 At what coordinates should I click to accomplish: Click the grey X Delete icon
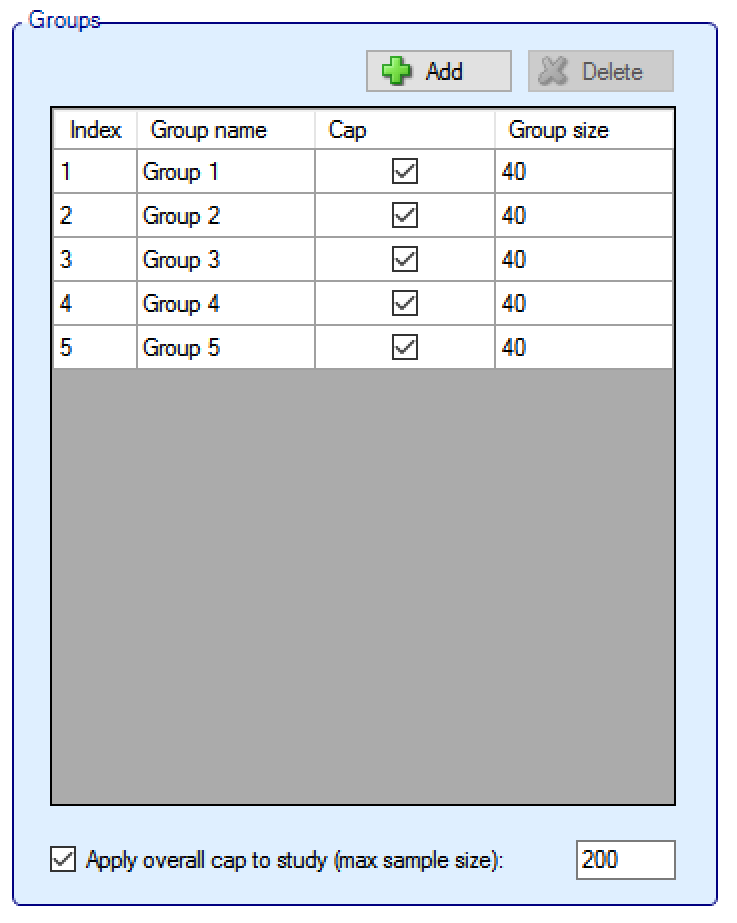point(553,72)
